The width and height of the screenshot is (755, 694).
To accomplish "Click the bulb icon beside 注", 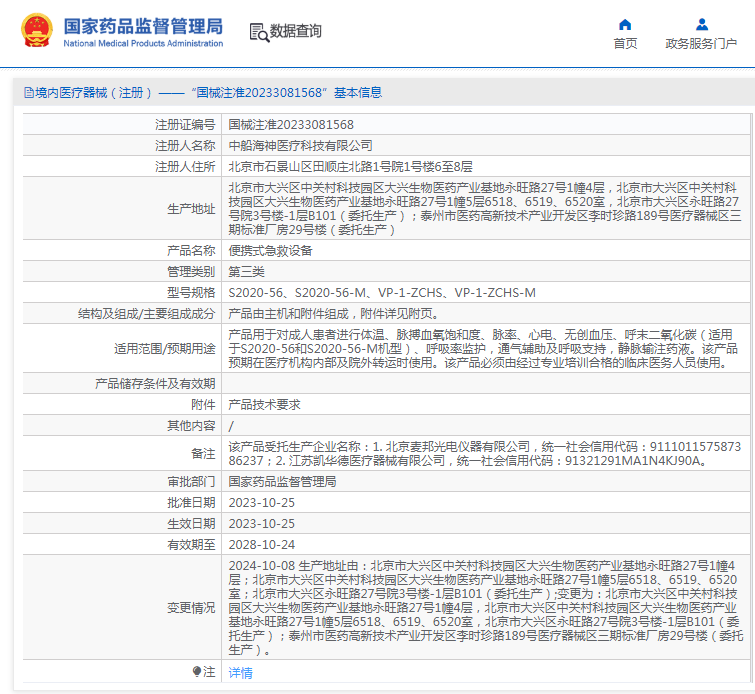I will pyautogui.click(x=196, y=671).
